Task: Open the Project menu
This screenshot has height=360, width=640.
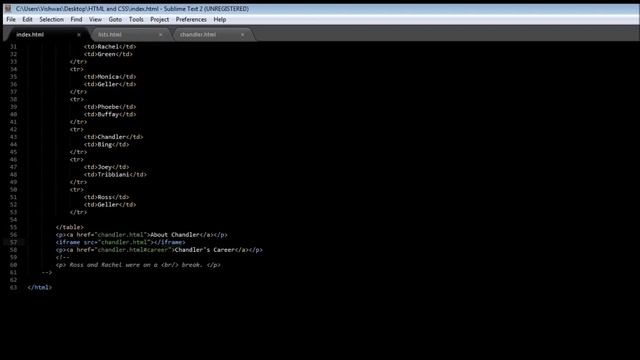Action: (160, 20)
